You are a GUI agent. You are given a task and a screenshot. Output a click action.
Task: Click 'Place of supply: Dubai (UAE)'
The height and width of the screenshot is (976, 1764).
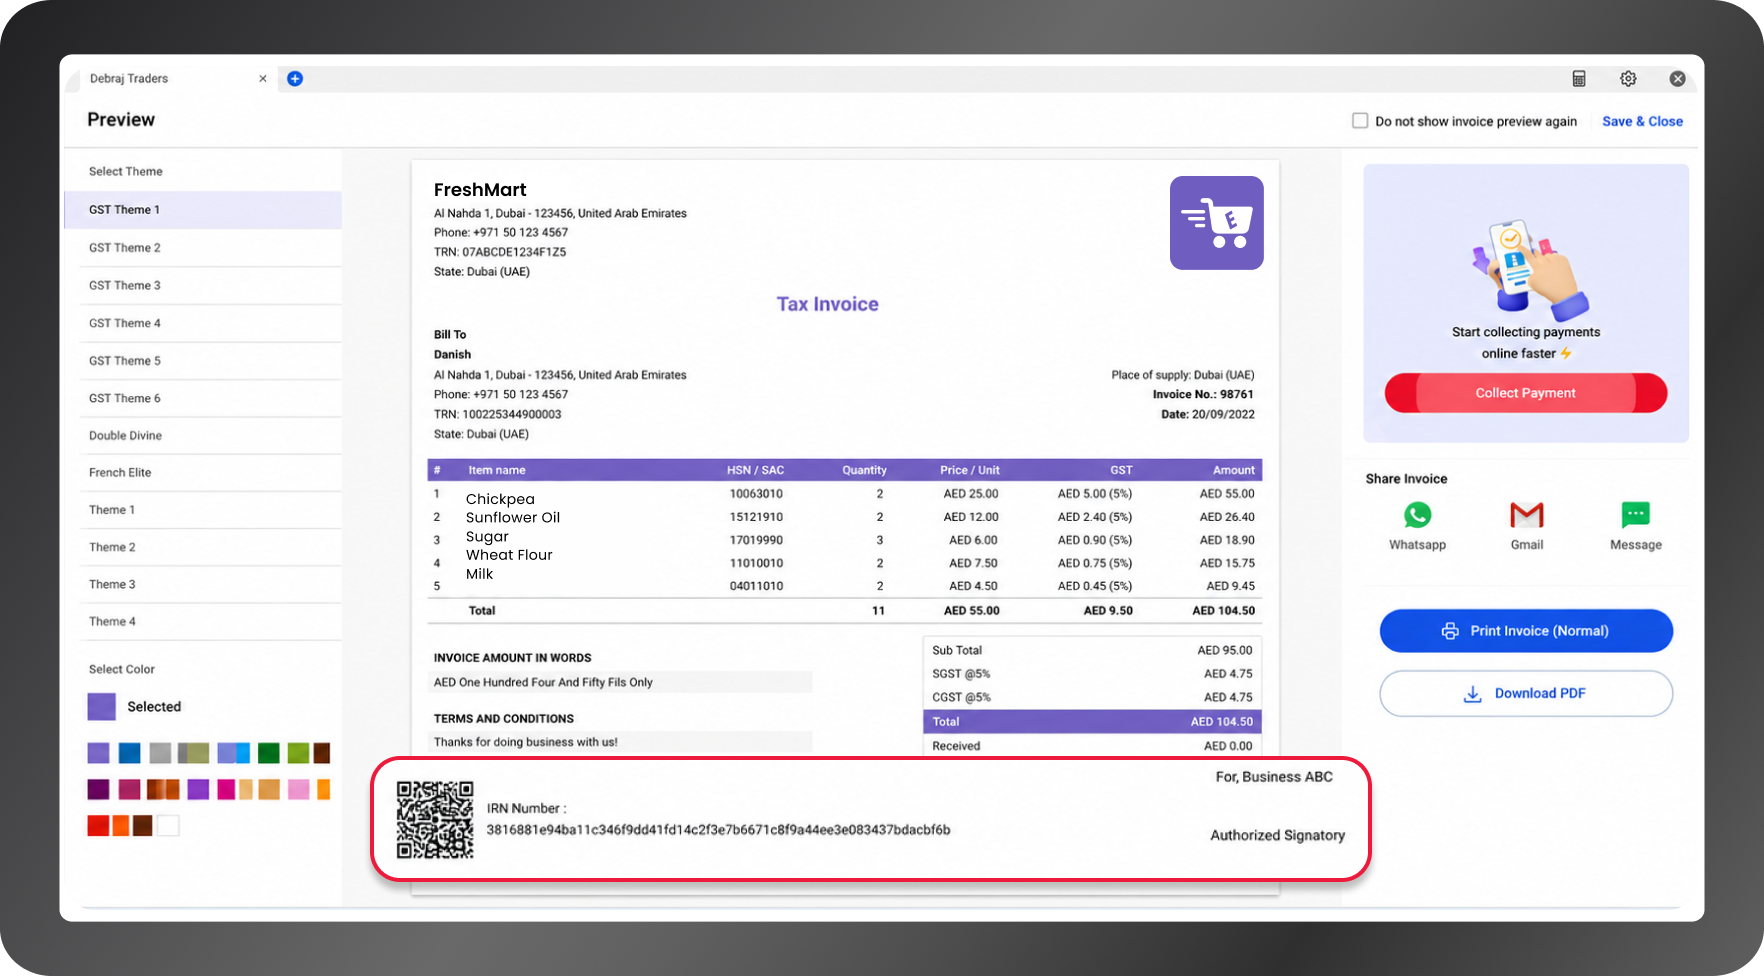pos(1183,376)
